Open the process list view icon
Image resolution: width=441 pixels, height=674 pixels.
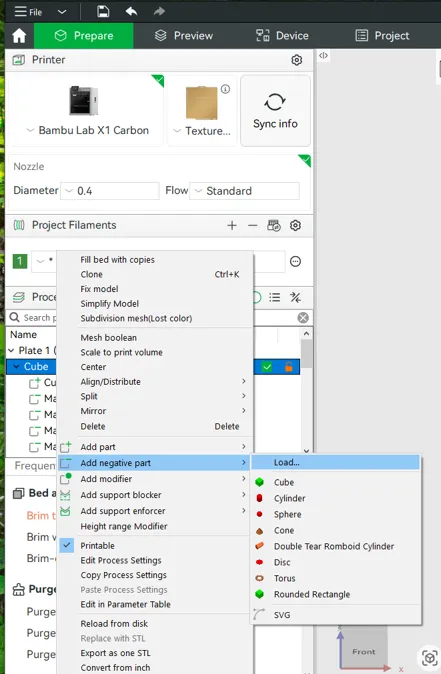pos(275,297)
